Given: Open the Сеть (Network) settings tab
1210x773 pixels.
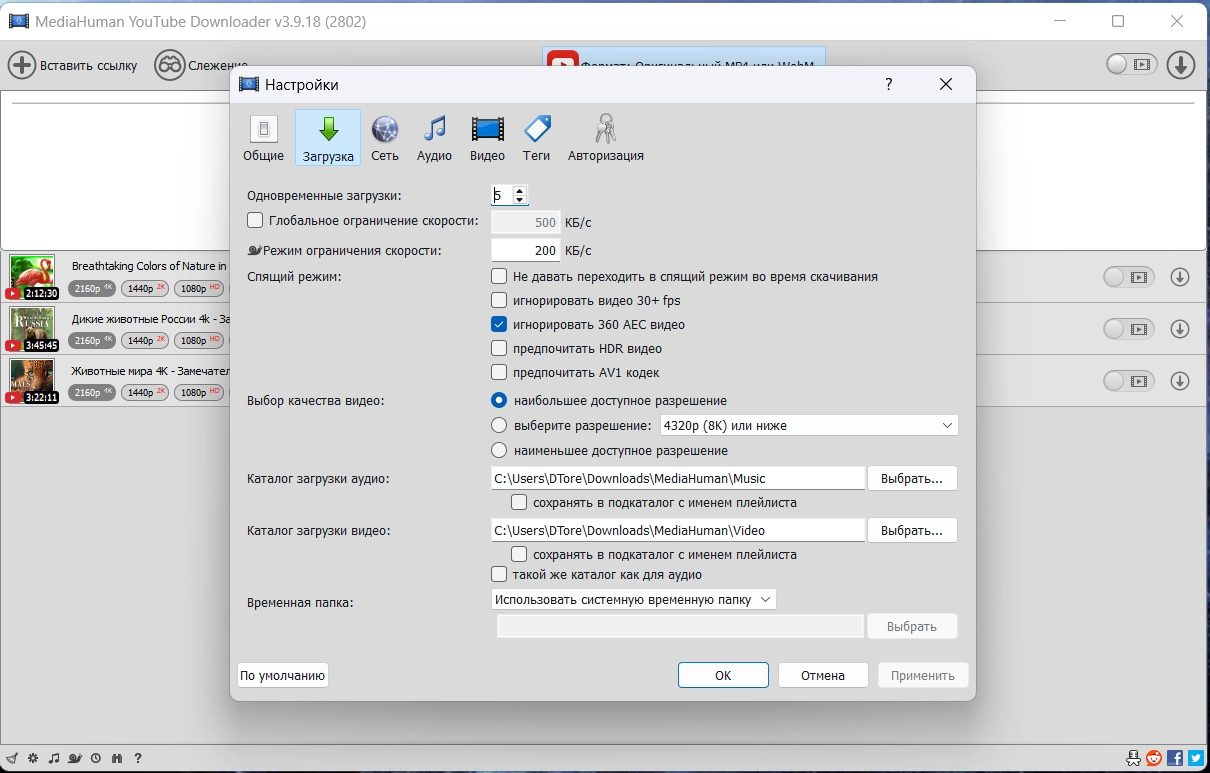Looking at the screenshot, I should click(385, 138).
